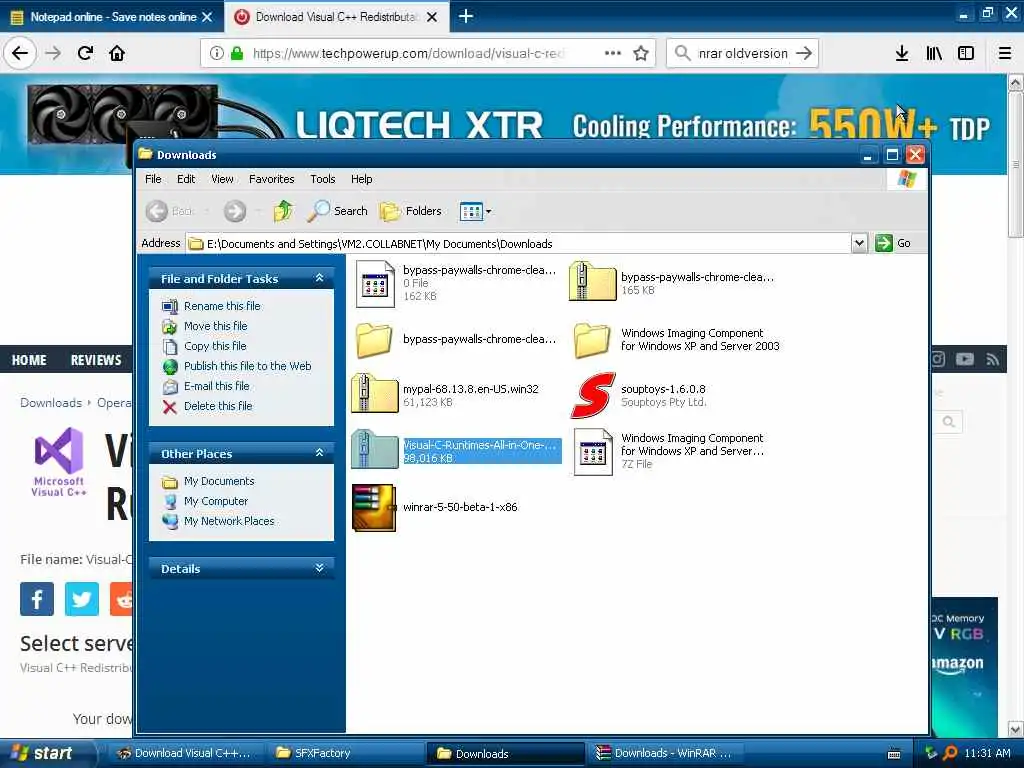Open the page actions three-dots menu
This screenshot has height=768, width=1024.
coord(613,53)
